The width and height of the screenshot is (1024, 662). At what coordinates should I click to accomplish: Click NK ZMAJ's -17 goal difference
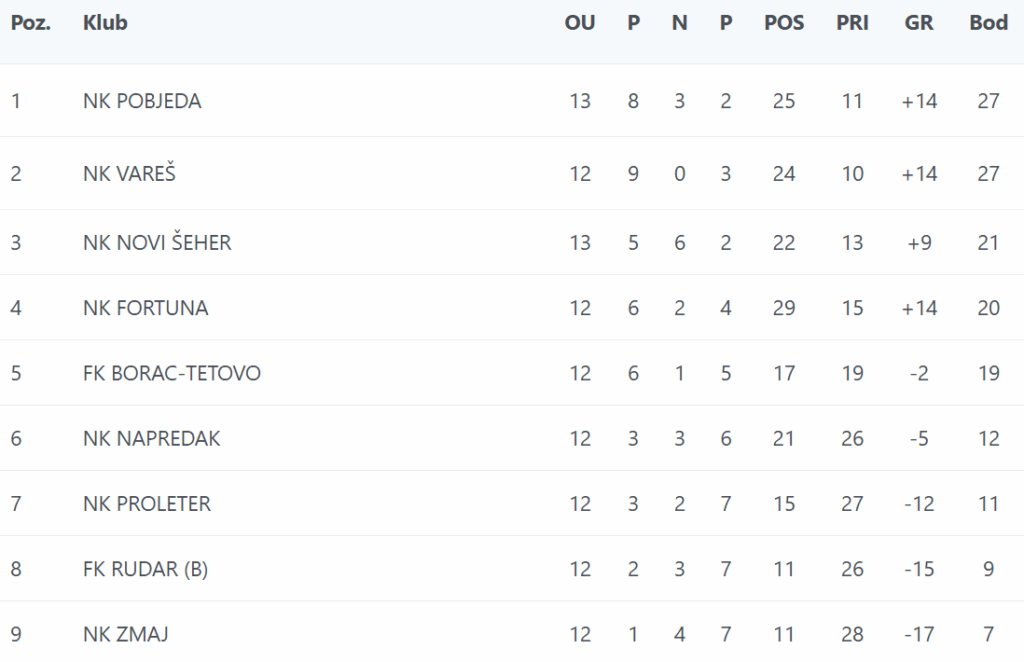tap(919, 634)
